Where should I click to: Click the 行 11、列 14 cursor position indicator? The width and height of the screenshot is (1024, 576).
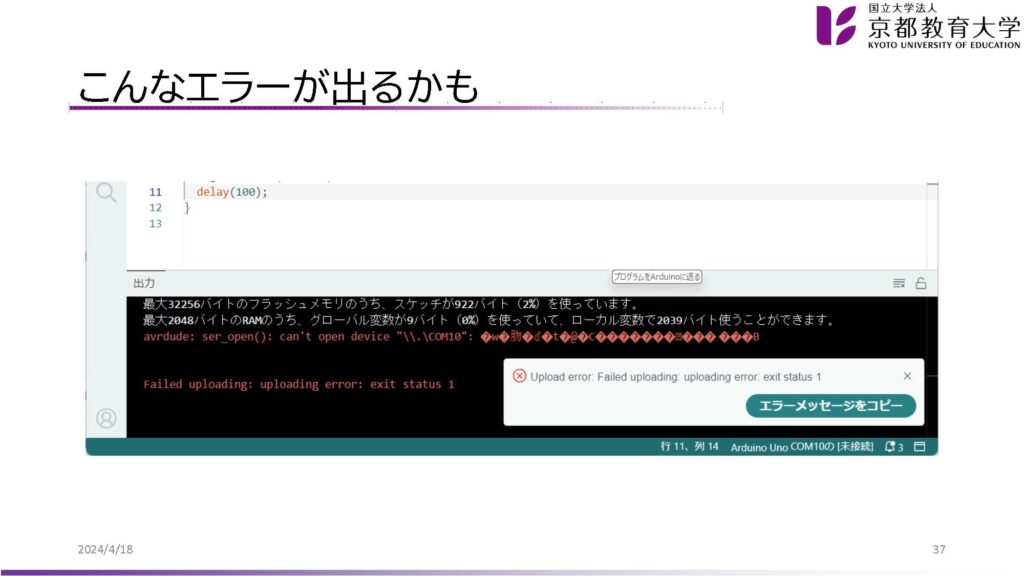[x=690, y=447]
